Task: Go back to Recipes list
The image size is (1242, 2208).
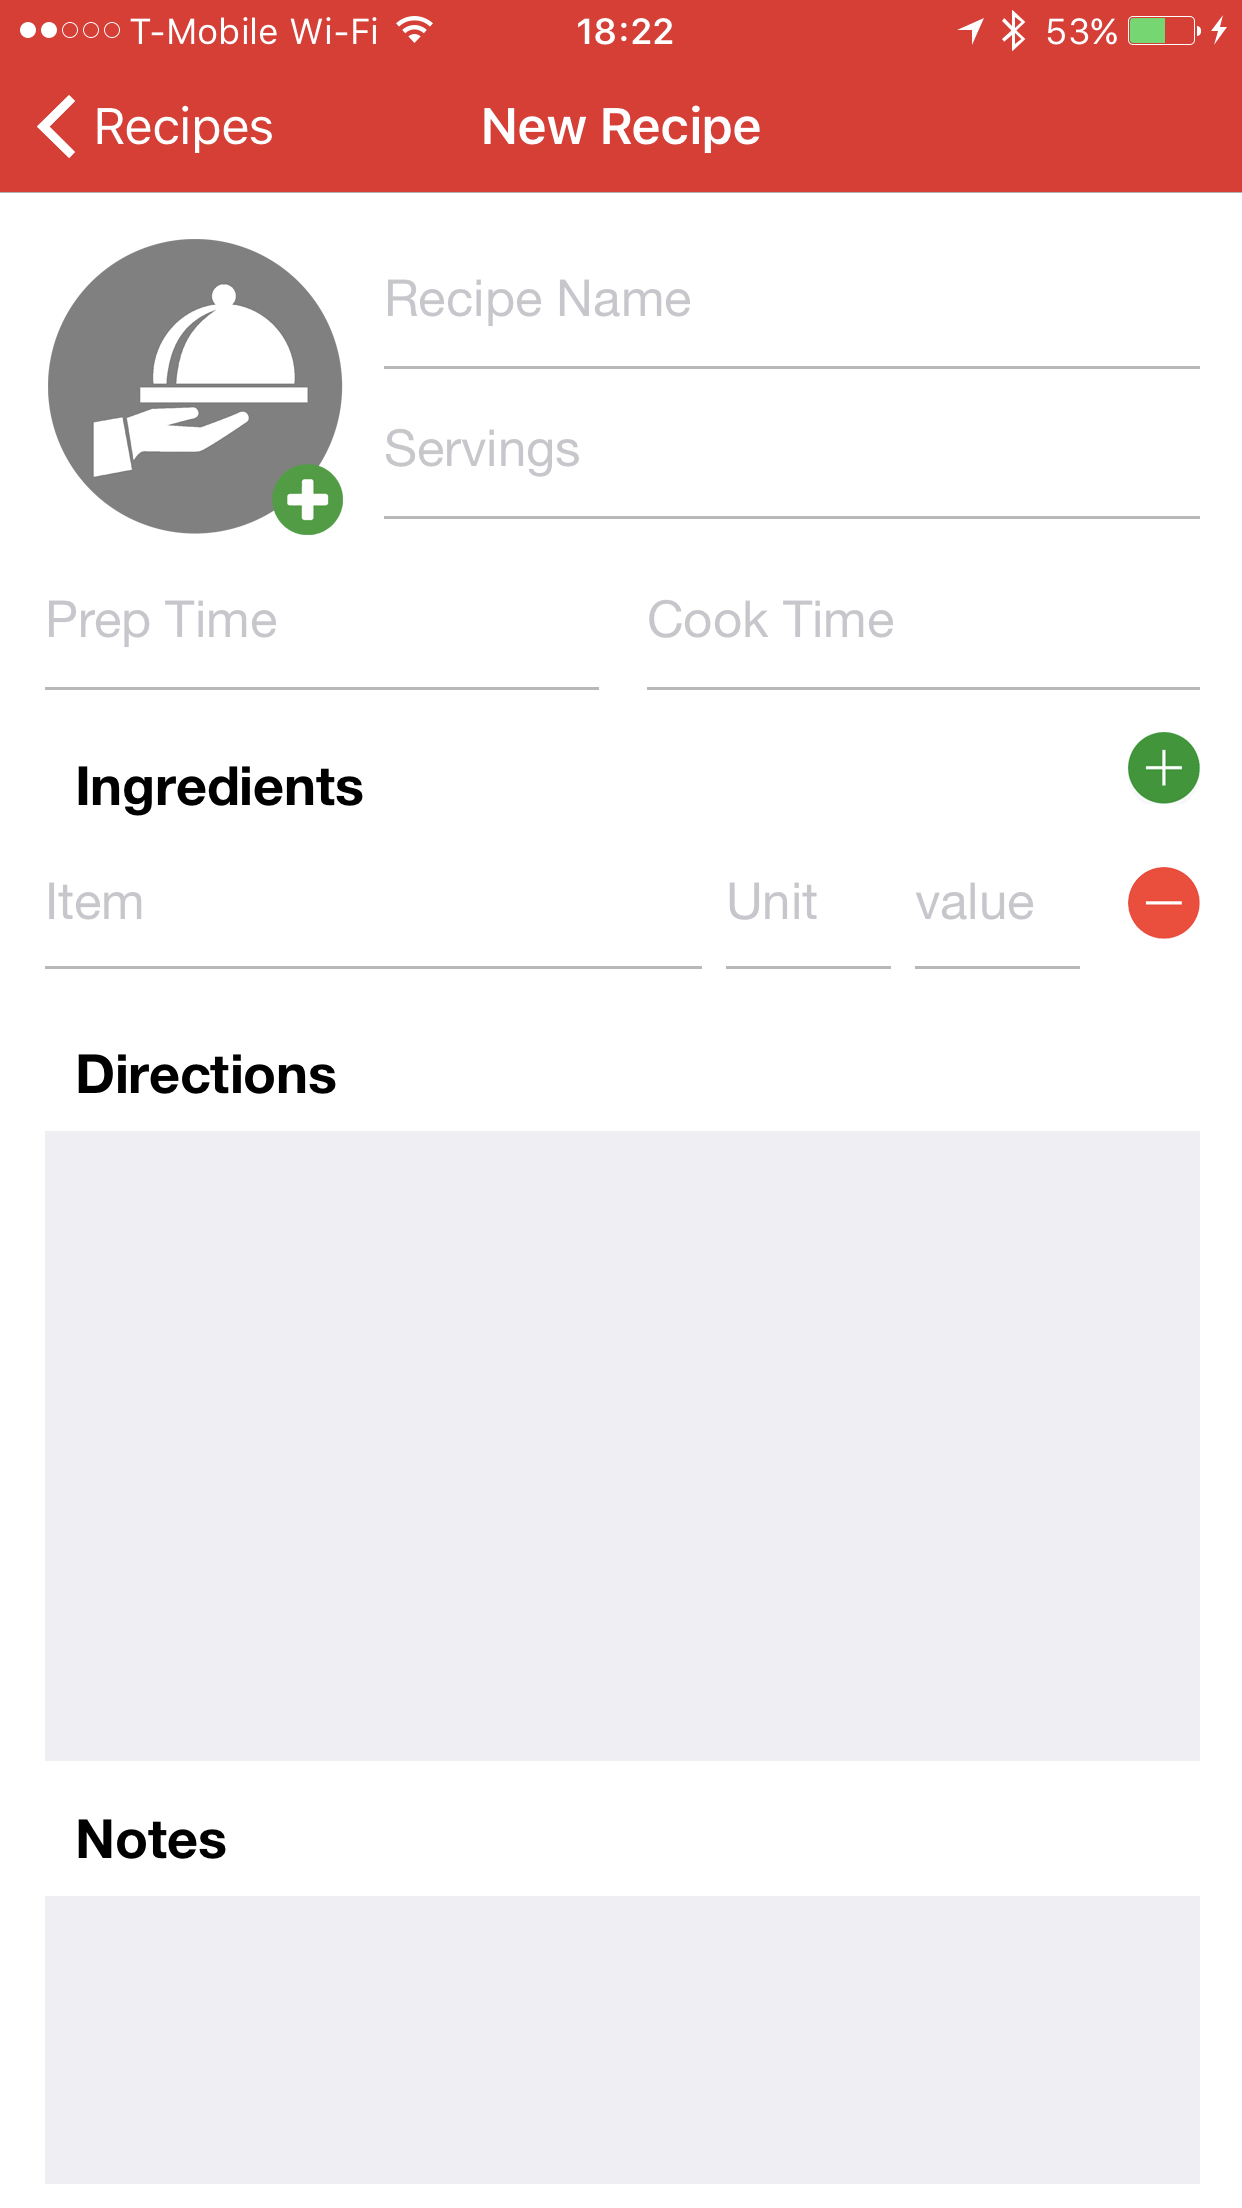Action: click(x=183, y=127)
